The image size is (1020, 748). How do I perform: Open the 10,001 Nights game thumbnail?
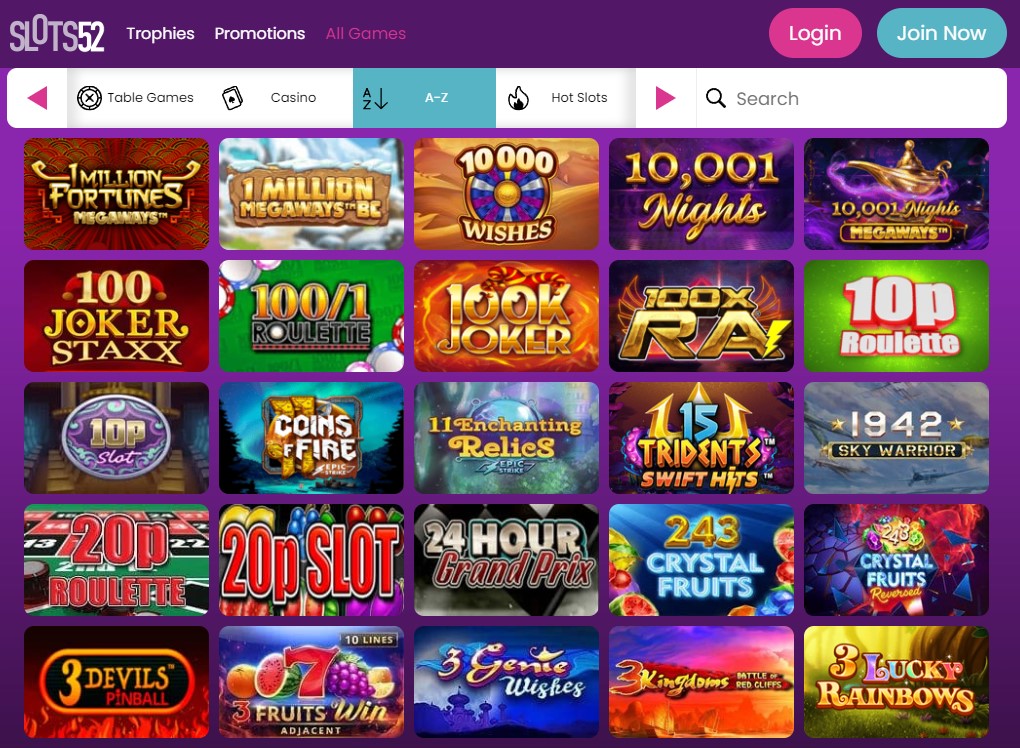701,194
